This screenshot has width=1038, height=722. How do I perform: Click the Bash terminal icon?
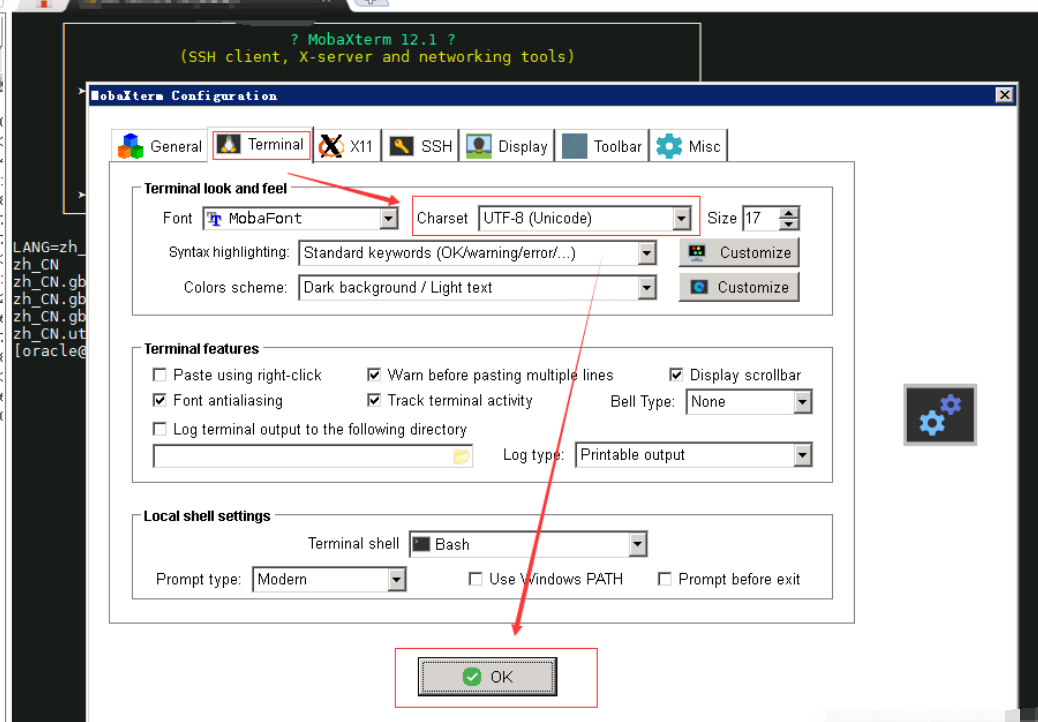coord(421,544)
